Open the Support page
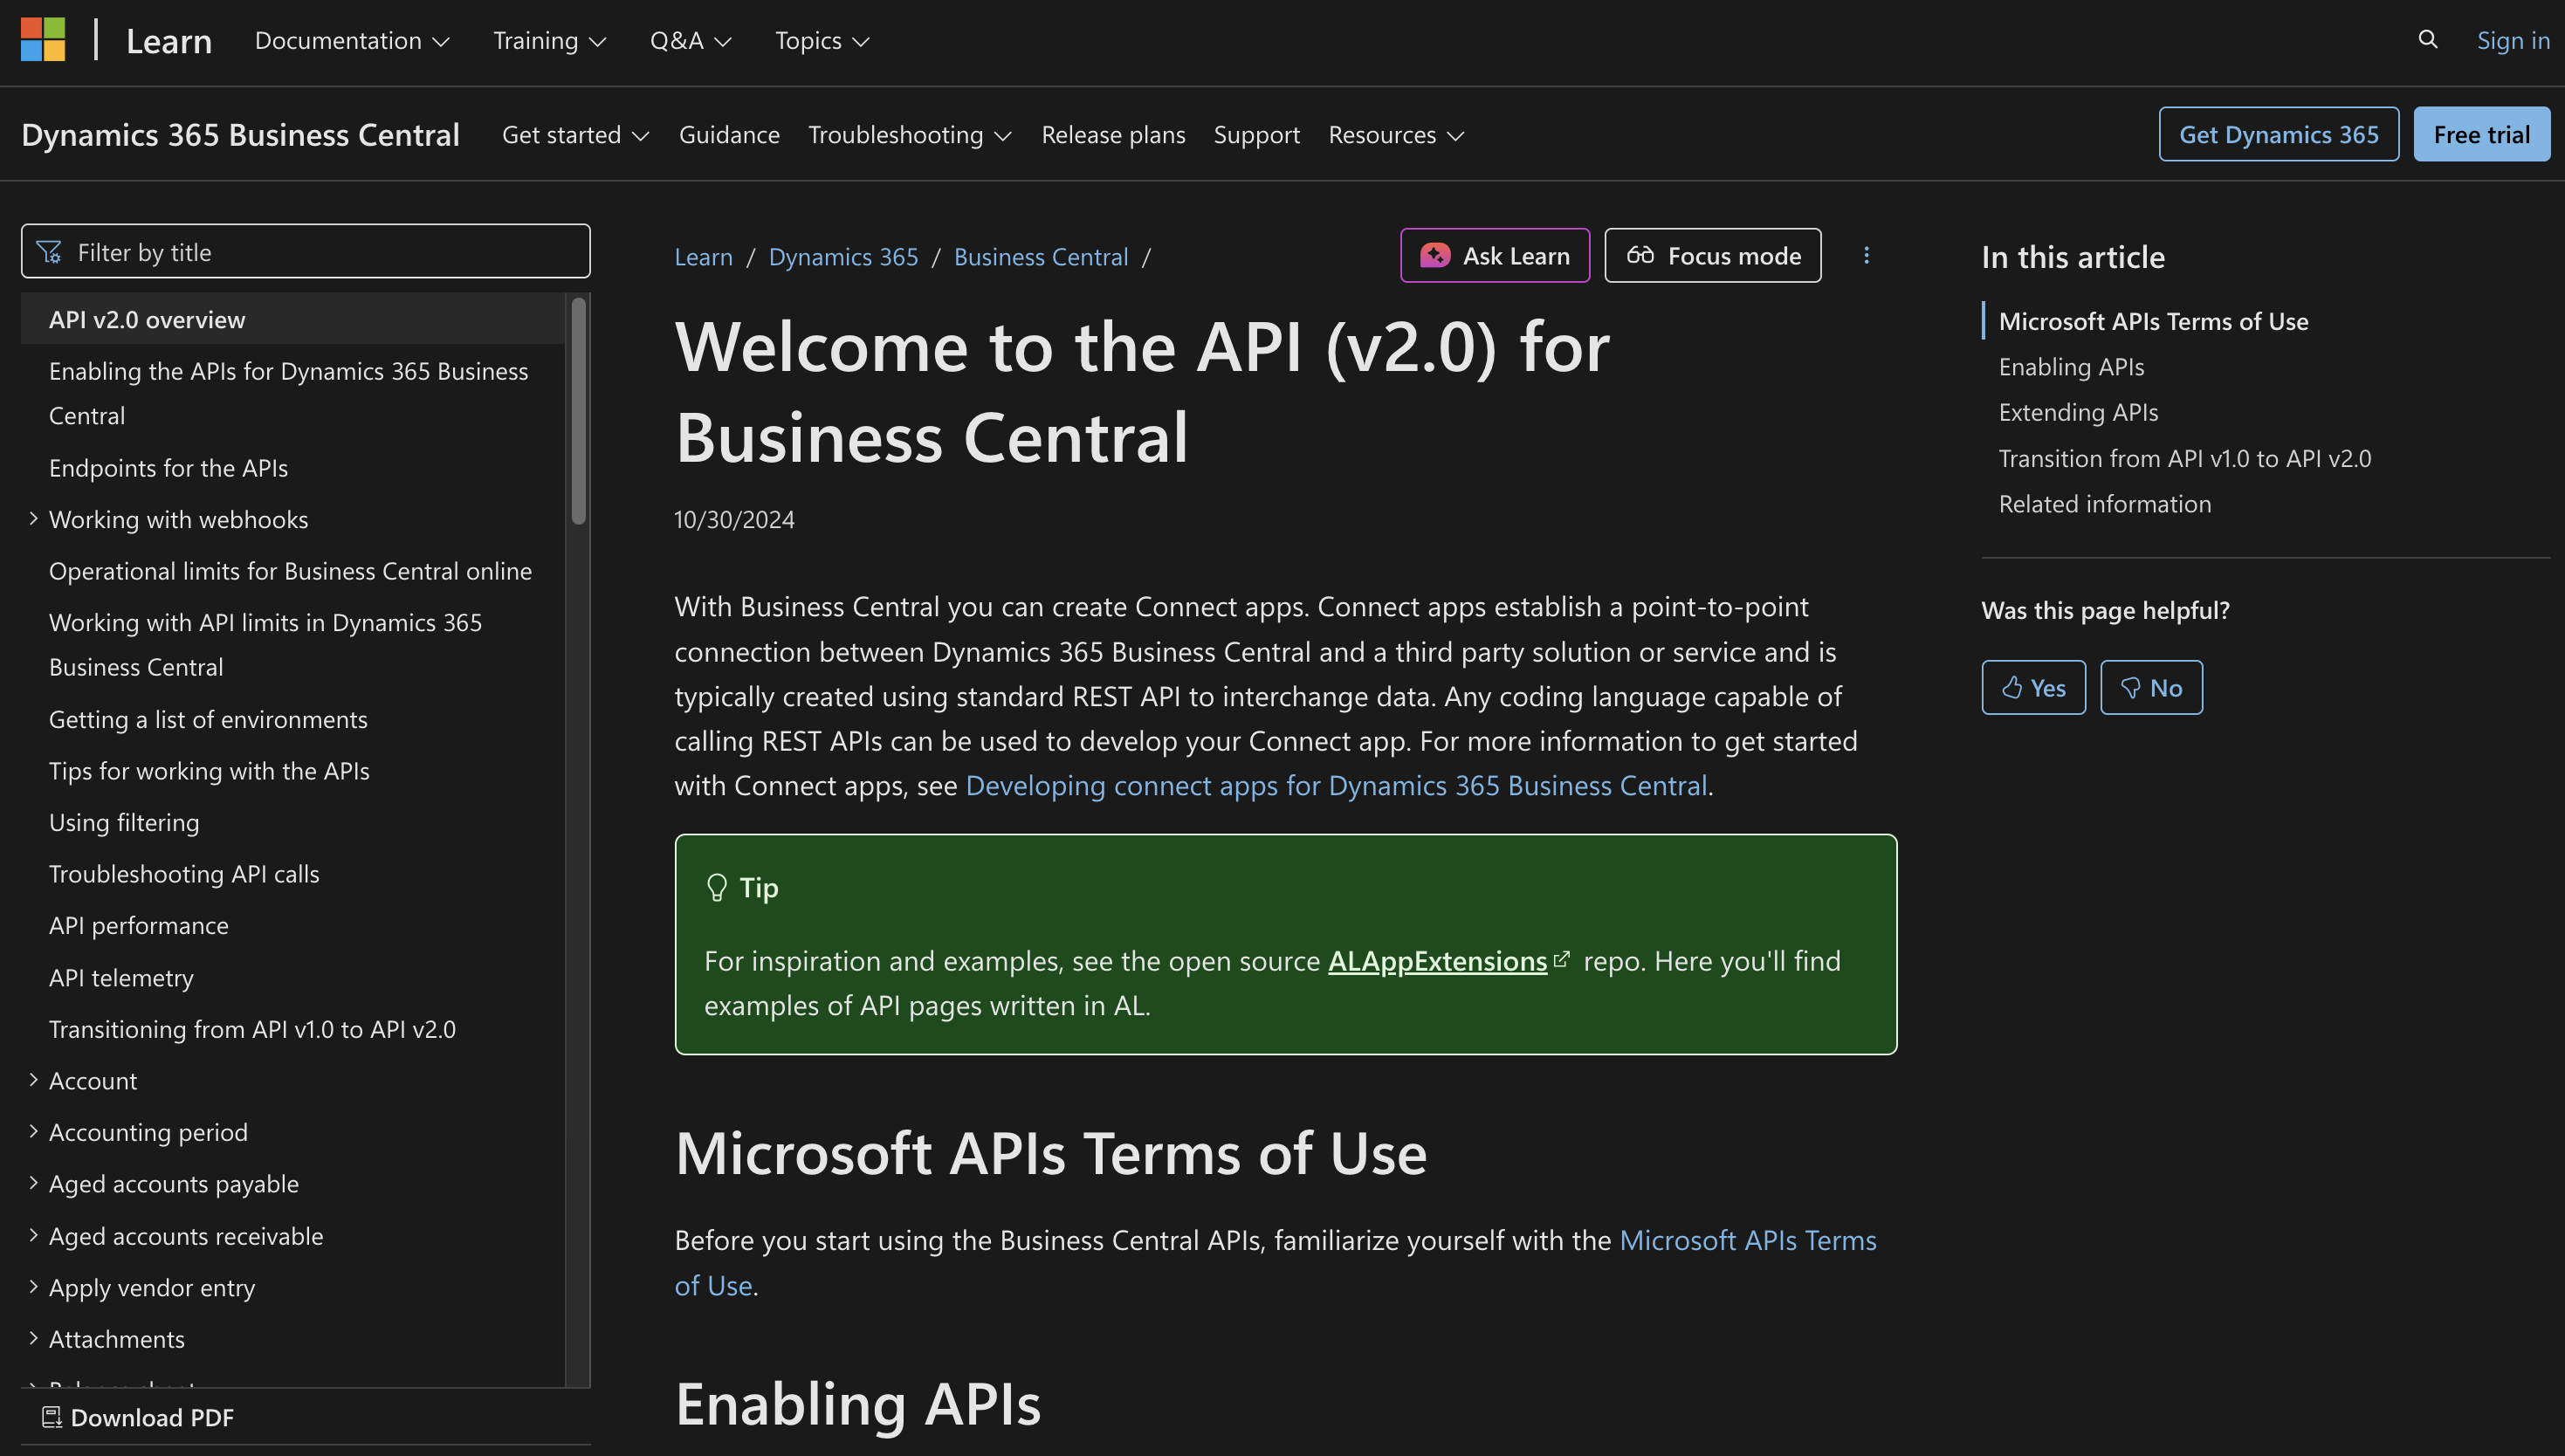 (x=1256, y=135)
